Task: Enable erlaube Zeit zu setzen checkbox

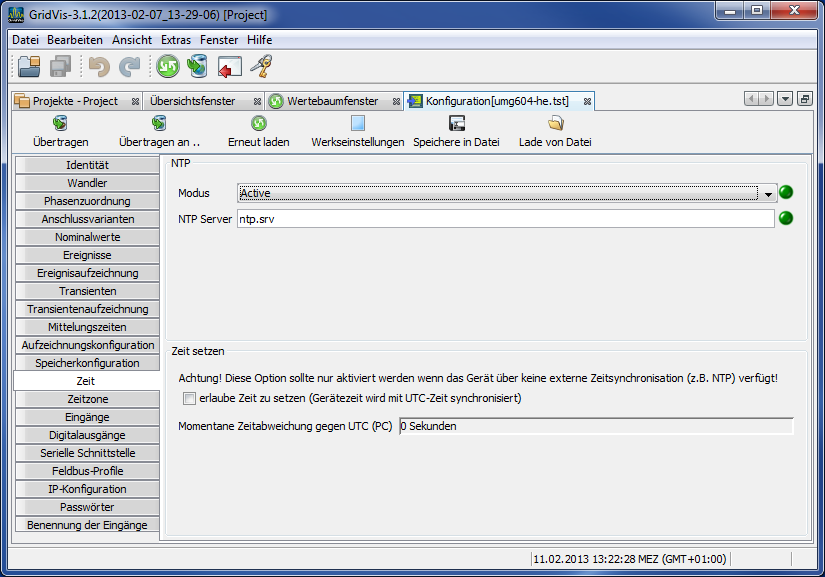Action: coord(188,399)
